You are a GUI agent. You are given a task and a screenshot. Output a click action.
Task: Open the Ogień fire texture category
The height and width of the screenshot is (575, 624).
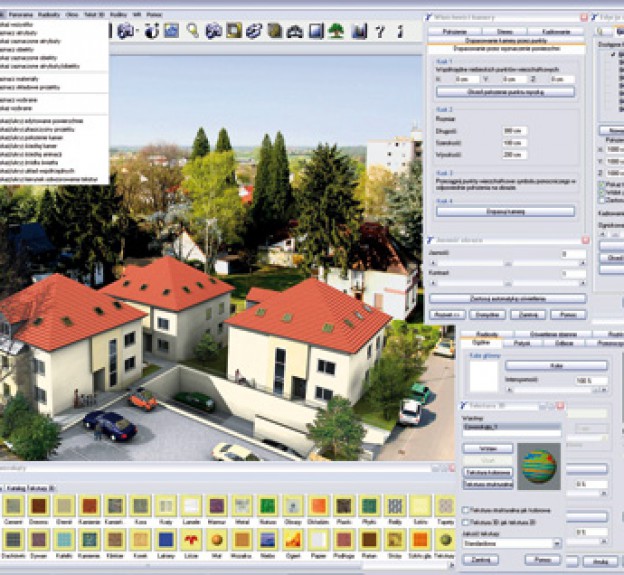point(293,540)
